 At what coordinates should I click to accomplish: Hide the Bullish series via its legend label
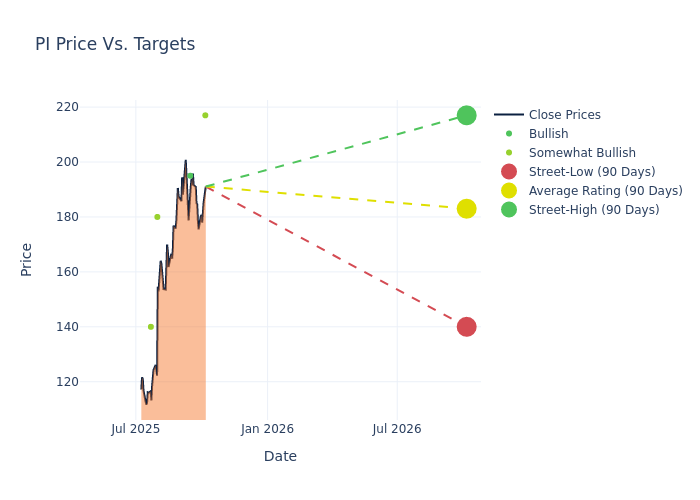click(x=548, y=134)
